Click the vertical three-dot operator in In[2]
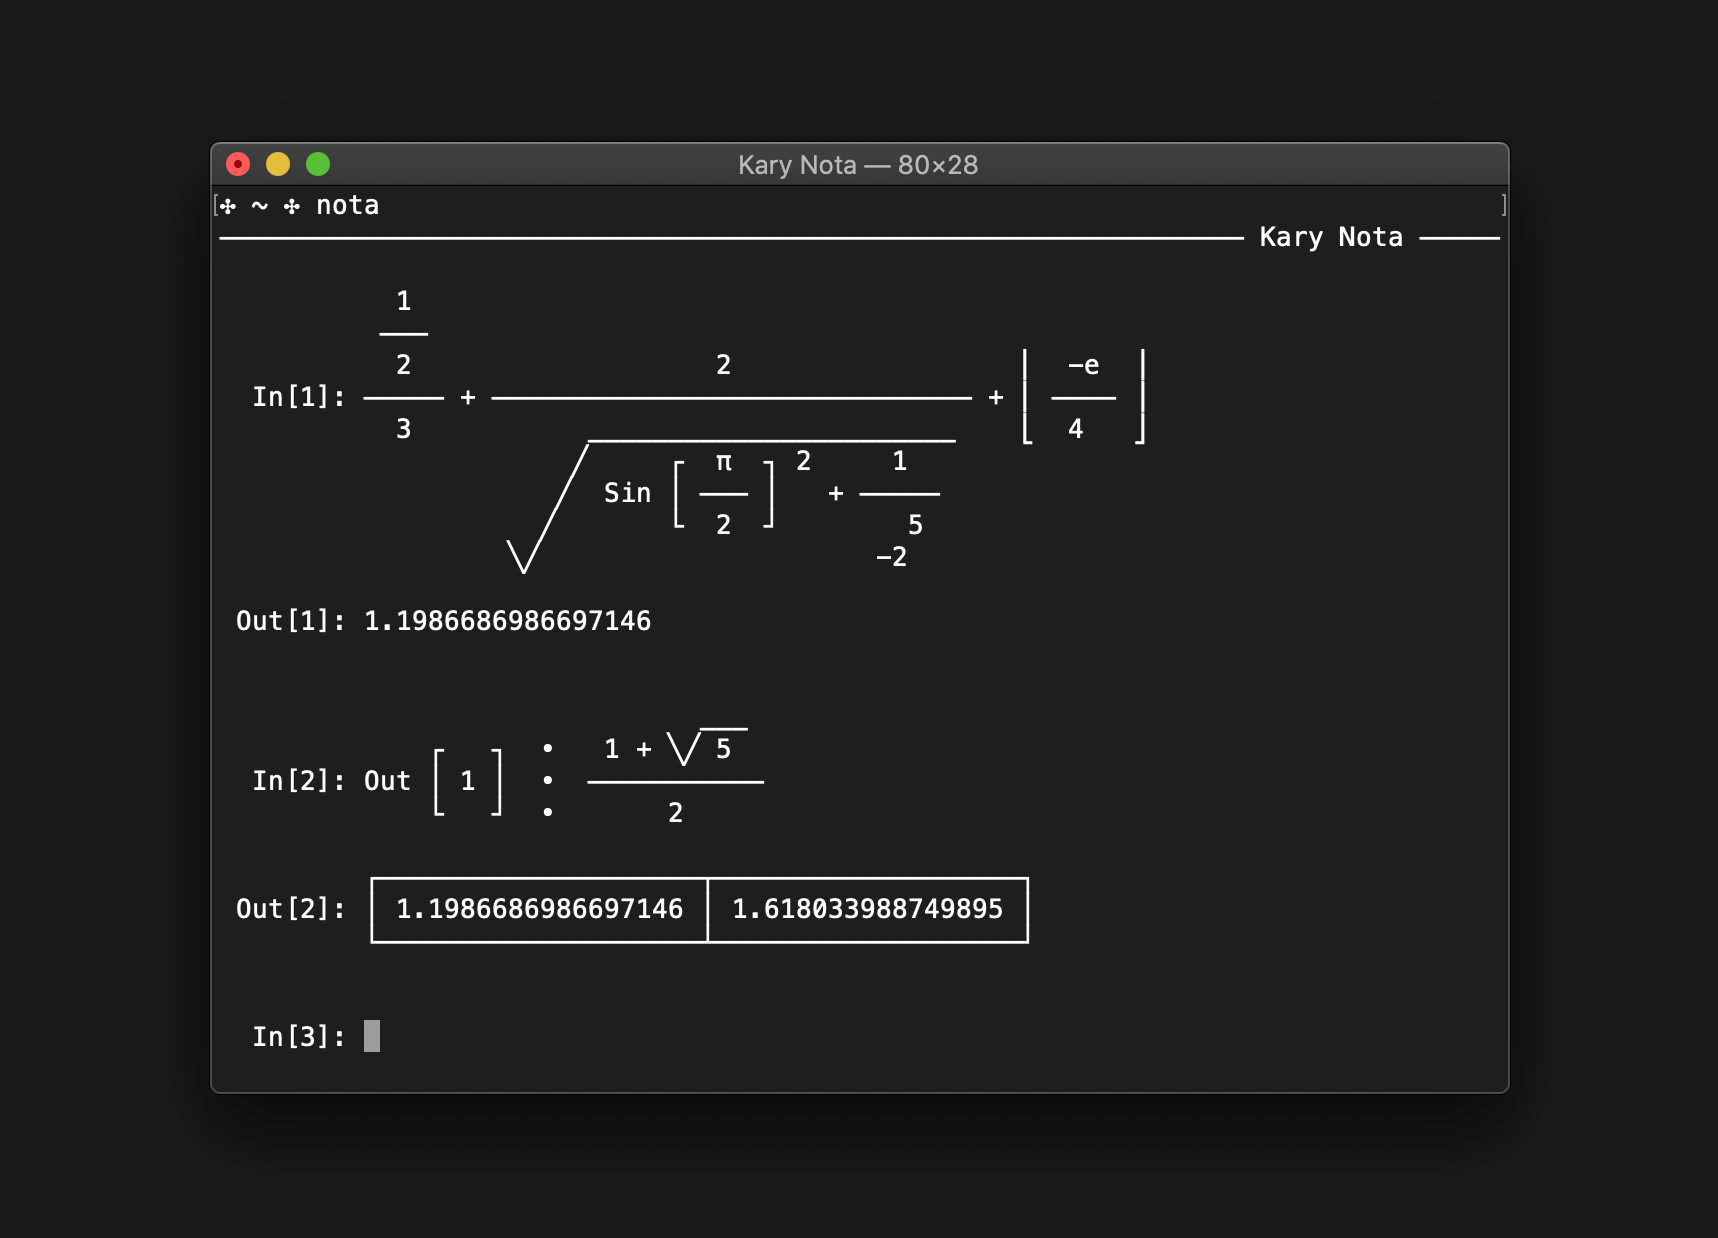Screen dimensions: 1718x1238 (547, 780)
